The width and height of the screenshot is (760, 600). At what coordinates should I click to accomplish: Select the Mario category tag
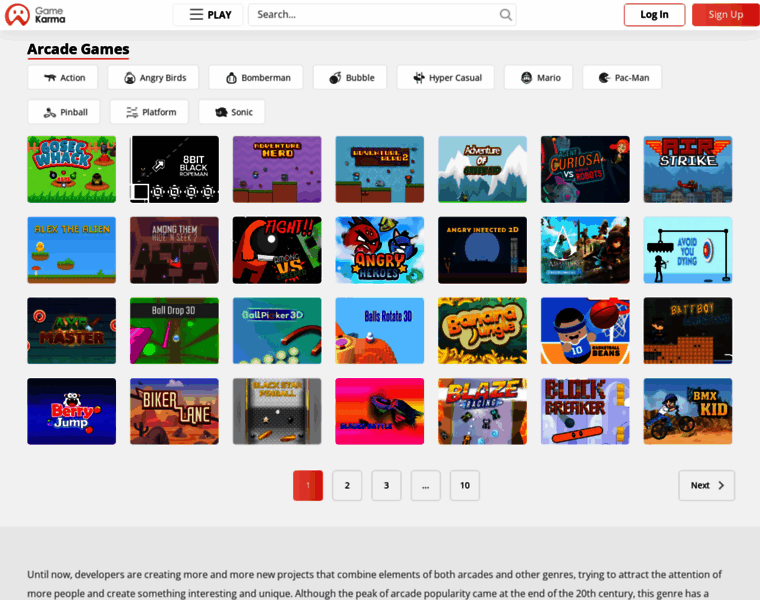[538, 78]
